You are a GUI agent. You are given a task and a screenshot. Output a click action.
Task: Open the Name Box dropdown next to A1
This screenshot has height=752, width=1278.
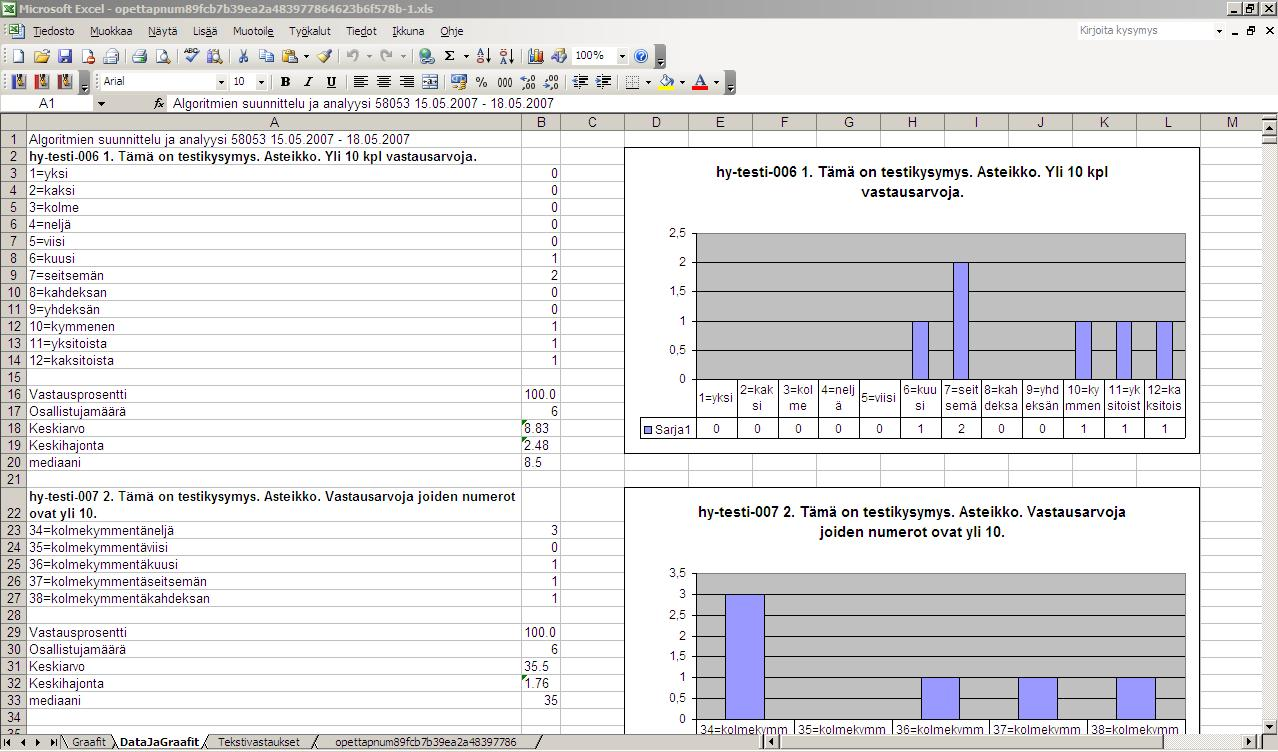(x=100, y=103)
